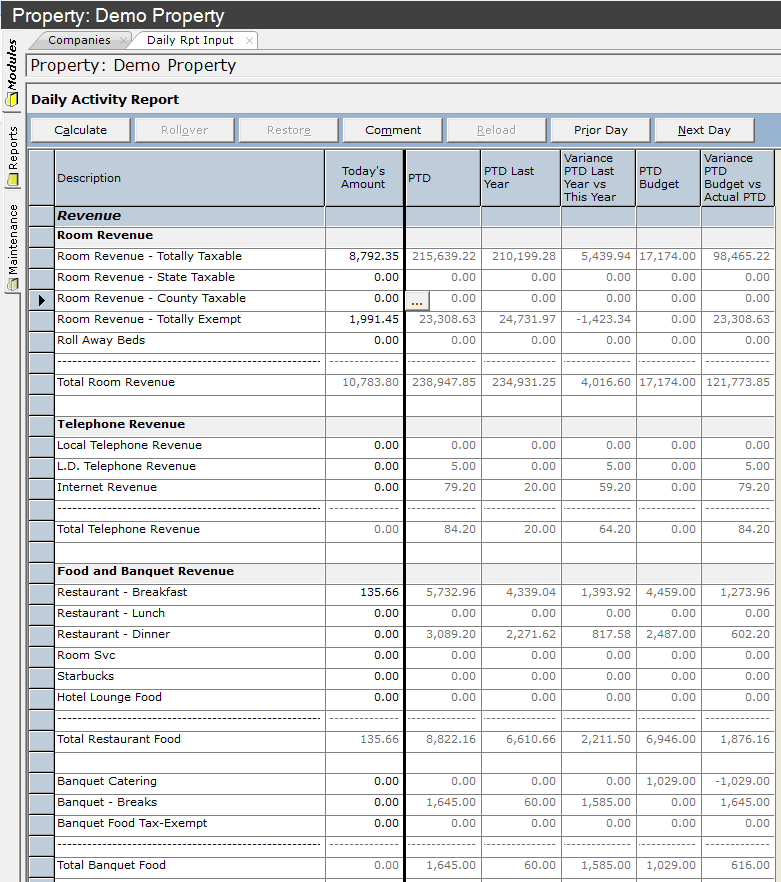
Task: Click the PTD Last Year column header
Action: [520, 178]
